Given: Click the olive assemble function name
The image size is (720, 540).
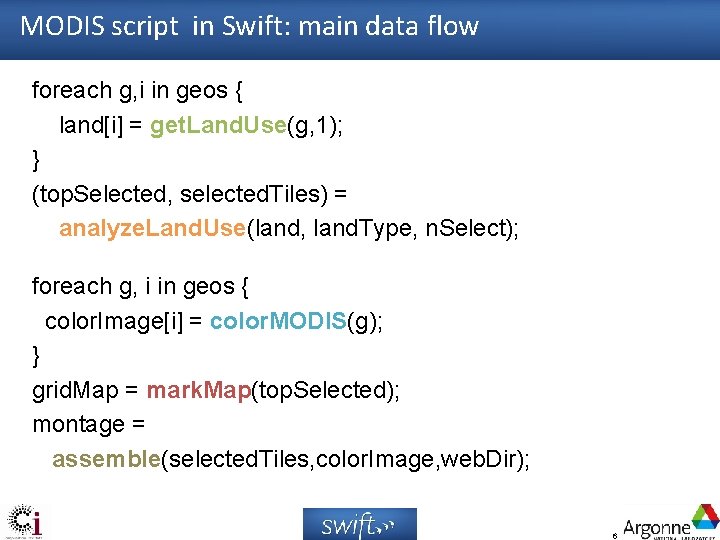Looking at the screenshot, I should pyautogui.click(x=107, y=459).
